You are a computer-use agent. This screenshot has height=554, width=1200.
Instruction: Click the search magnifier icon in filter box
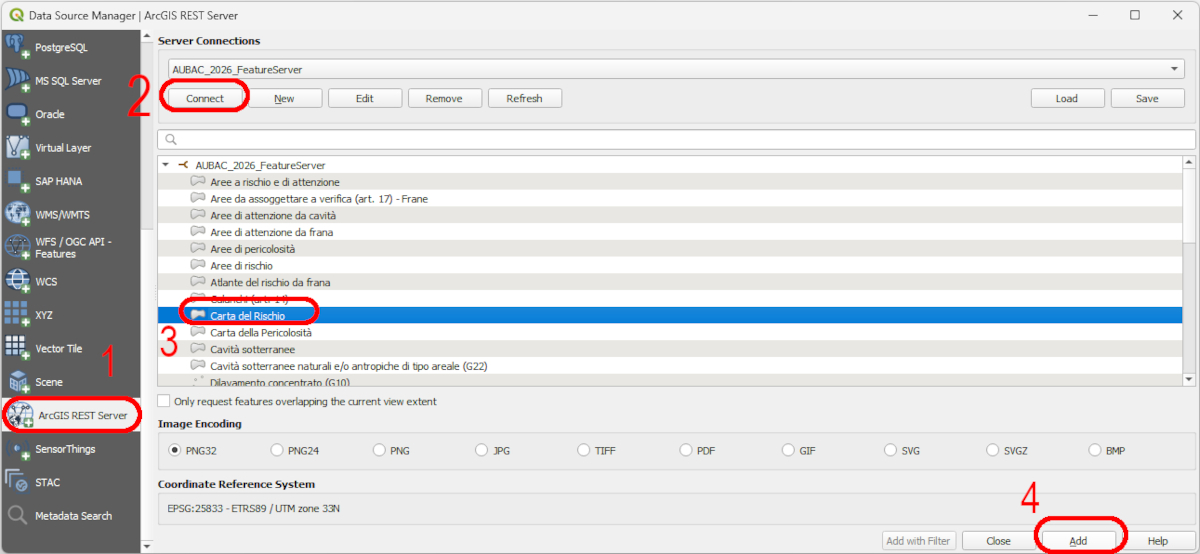click(171, 139)
